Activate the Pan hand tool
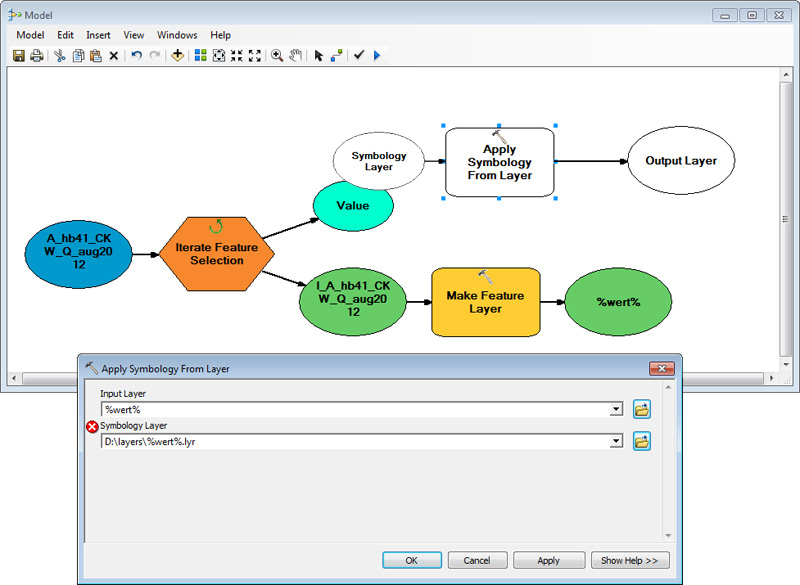 pyautogui.click(x=296, y=56)
